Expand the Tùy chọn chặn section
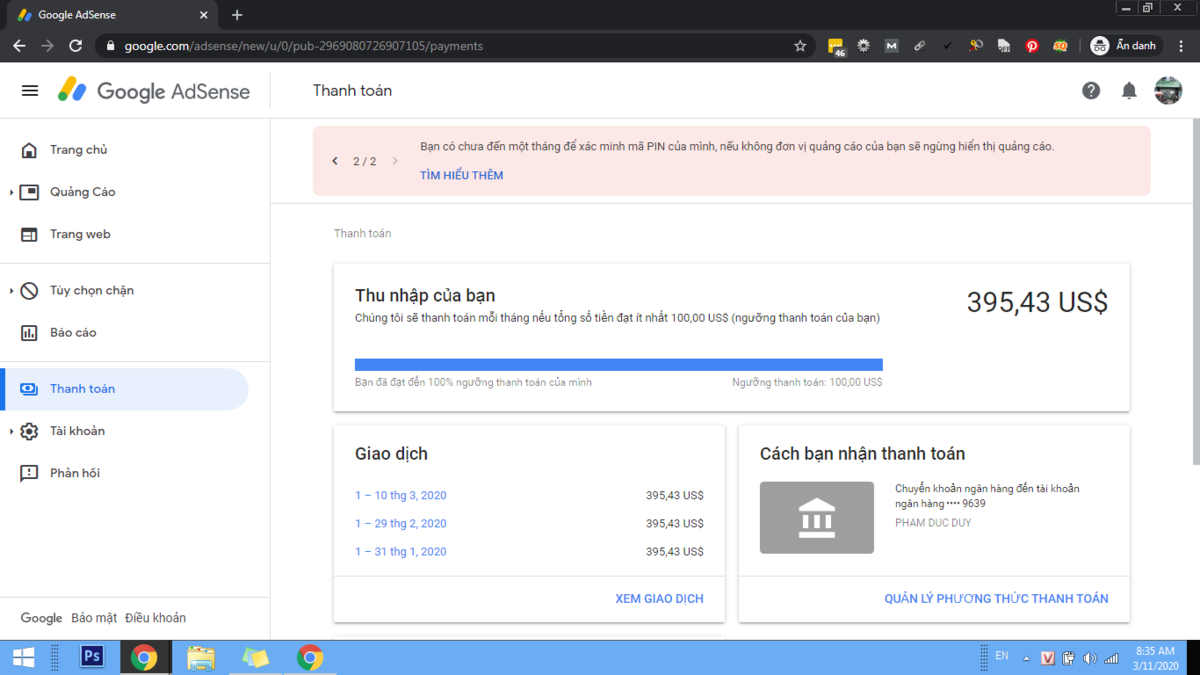1200x675 pixels. click(x=11, y=291)
